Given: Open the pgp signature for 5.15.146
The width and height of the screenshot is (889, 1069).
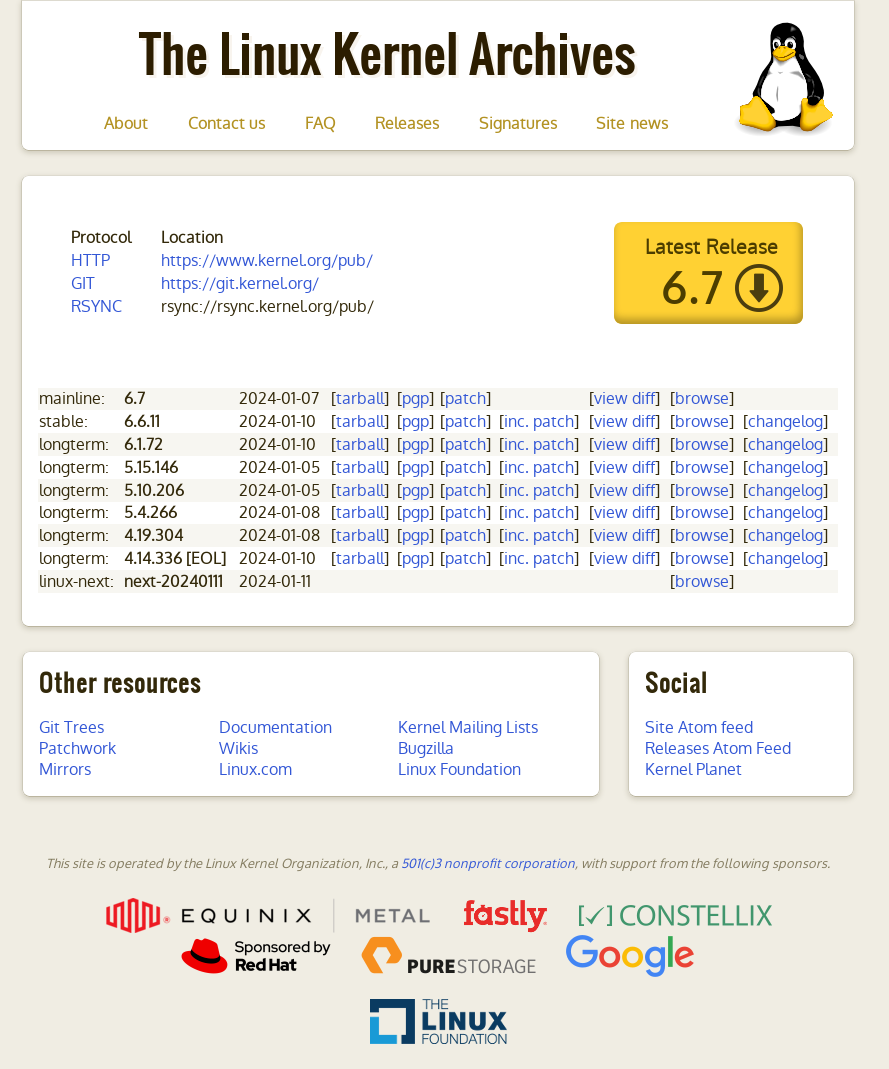Looking at the screenshot, I should 415,468.
